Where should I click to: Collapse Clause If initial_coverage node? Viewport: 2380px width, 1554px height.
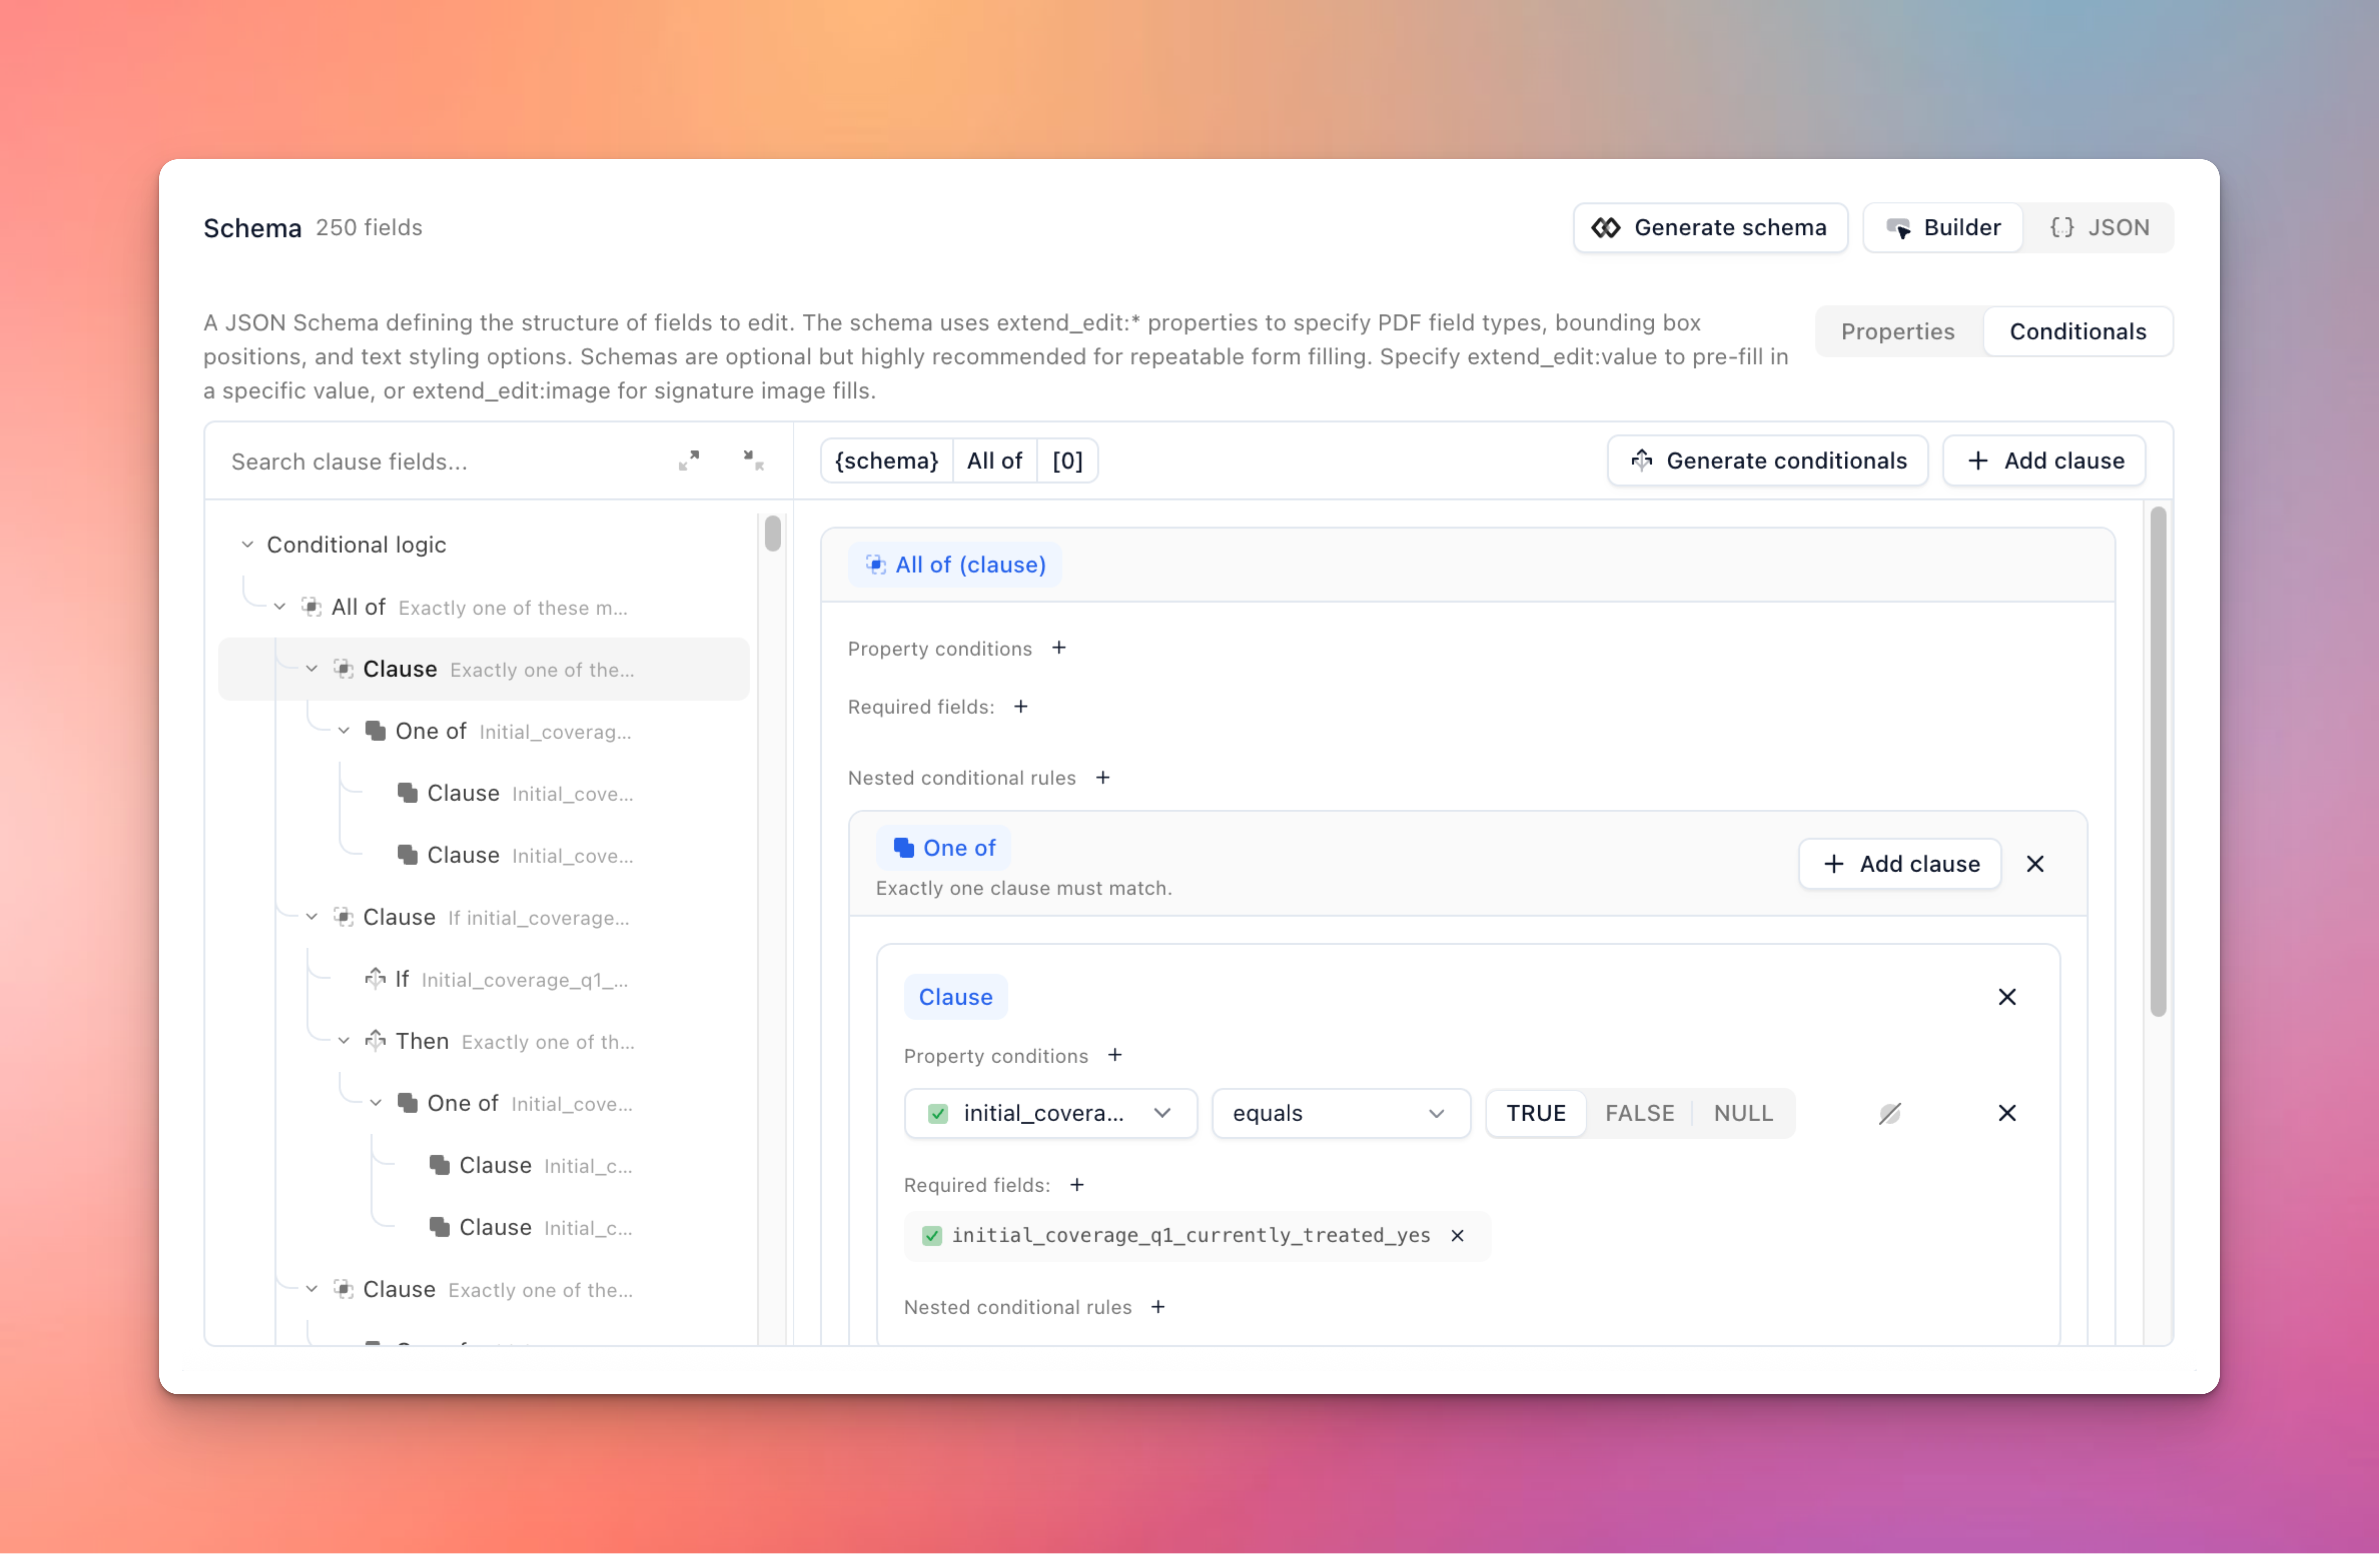tap(312, 917)
